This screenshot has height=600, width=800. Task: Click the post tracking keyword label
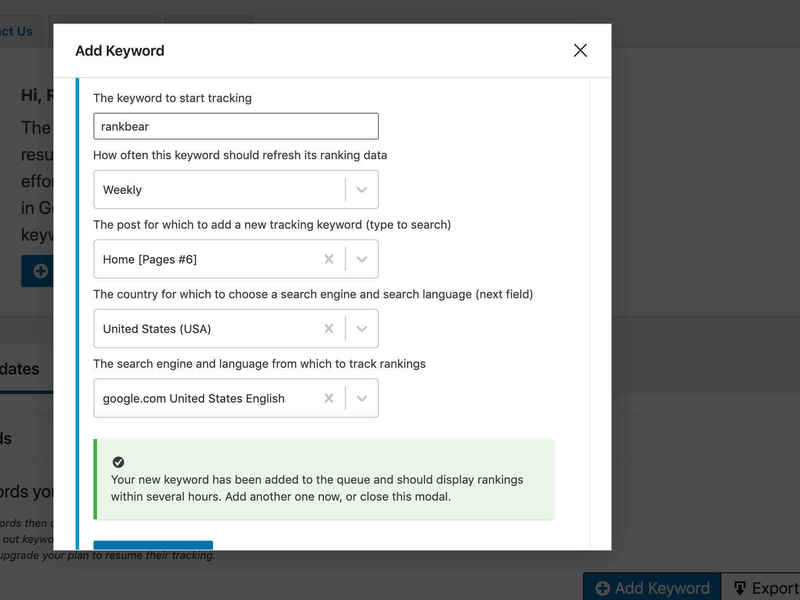(x=272, y=225)
